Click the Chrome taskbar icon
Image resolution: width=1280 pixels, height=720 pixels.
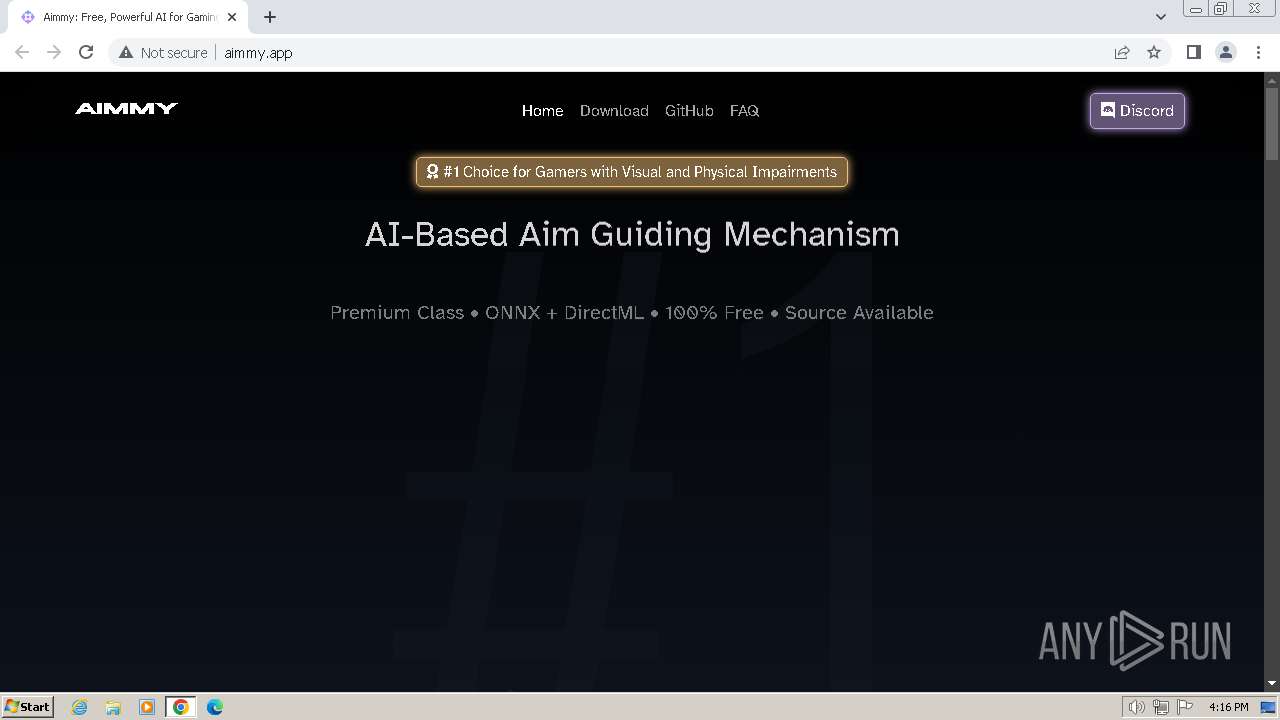pos(181,707)
